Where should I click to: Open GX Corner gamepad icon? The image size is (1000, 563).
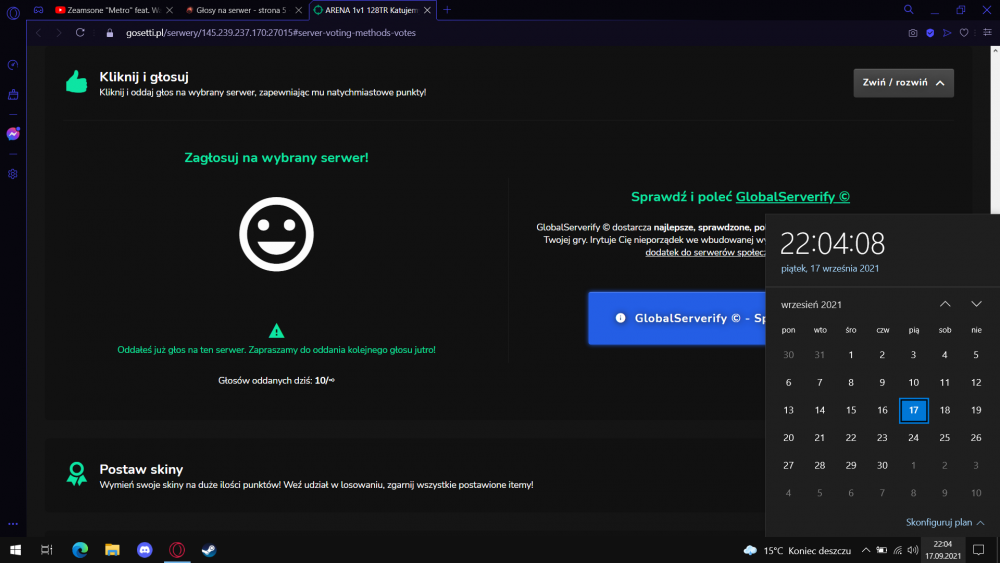coord(39,10)
